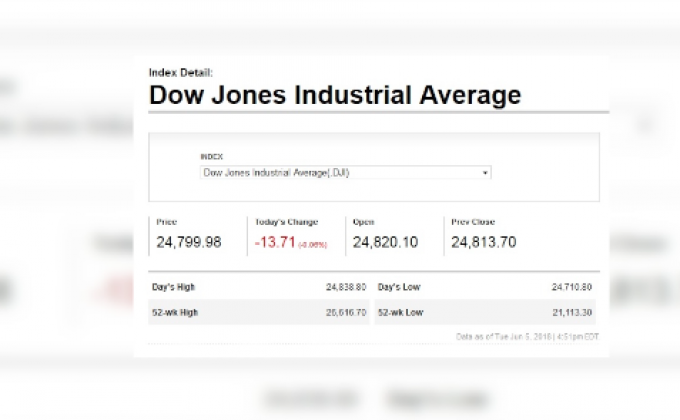The width and height of the screenshot is (680, 420).
Task: Open the Dow Jones index dropdown
Action: (x=344, y=173)
